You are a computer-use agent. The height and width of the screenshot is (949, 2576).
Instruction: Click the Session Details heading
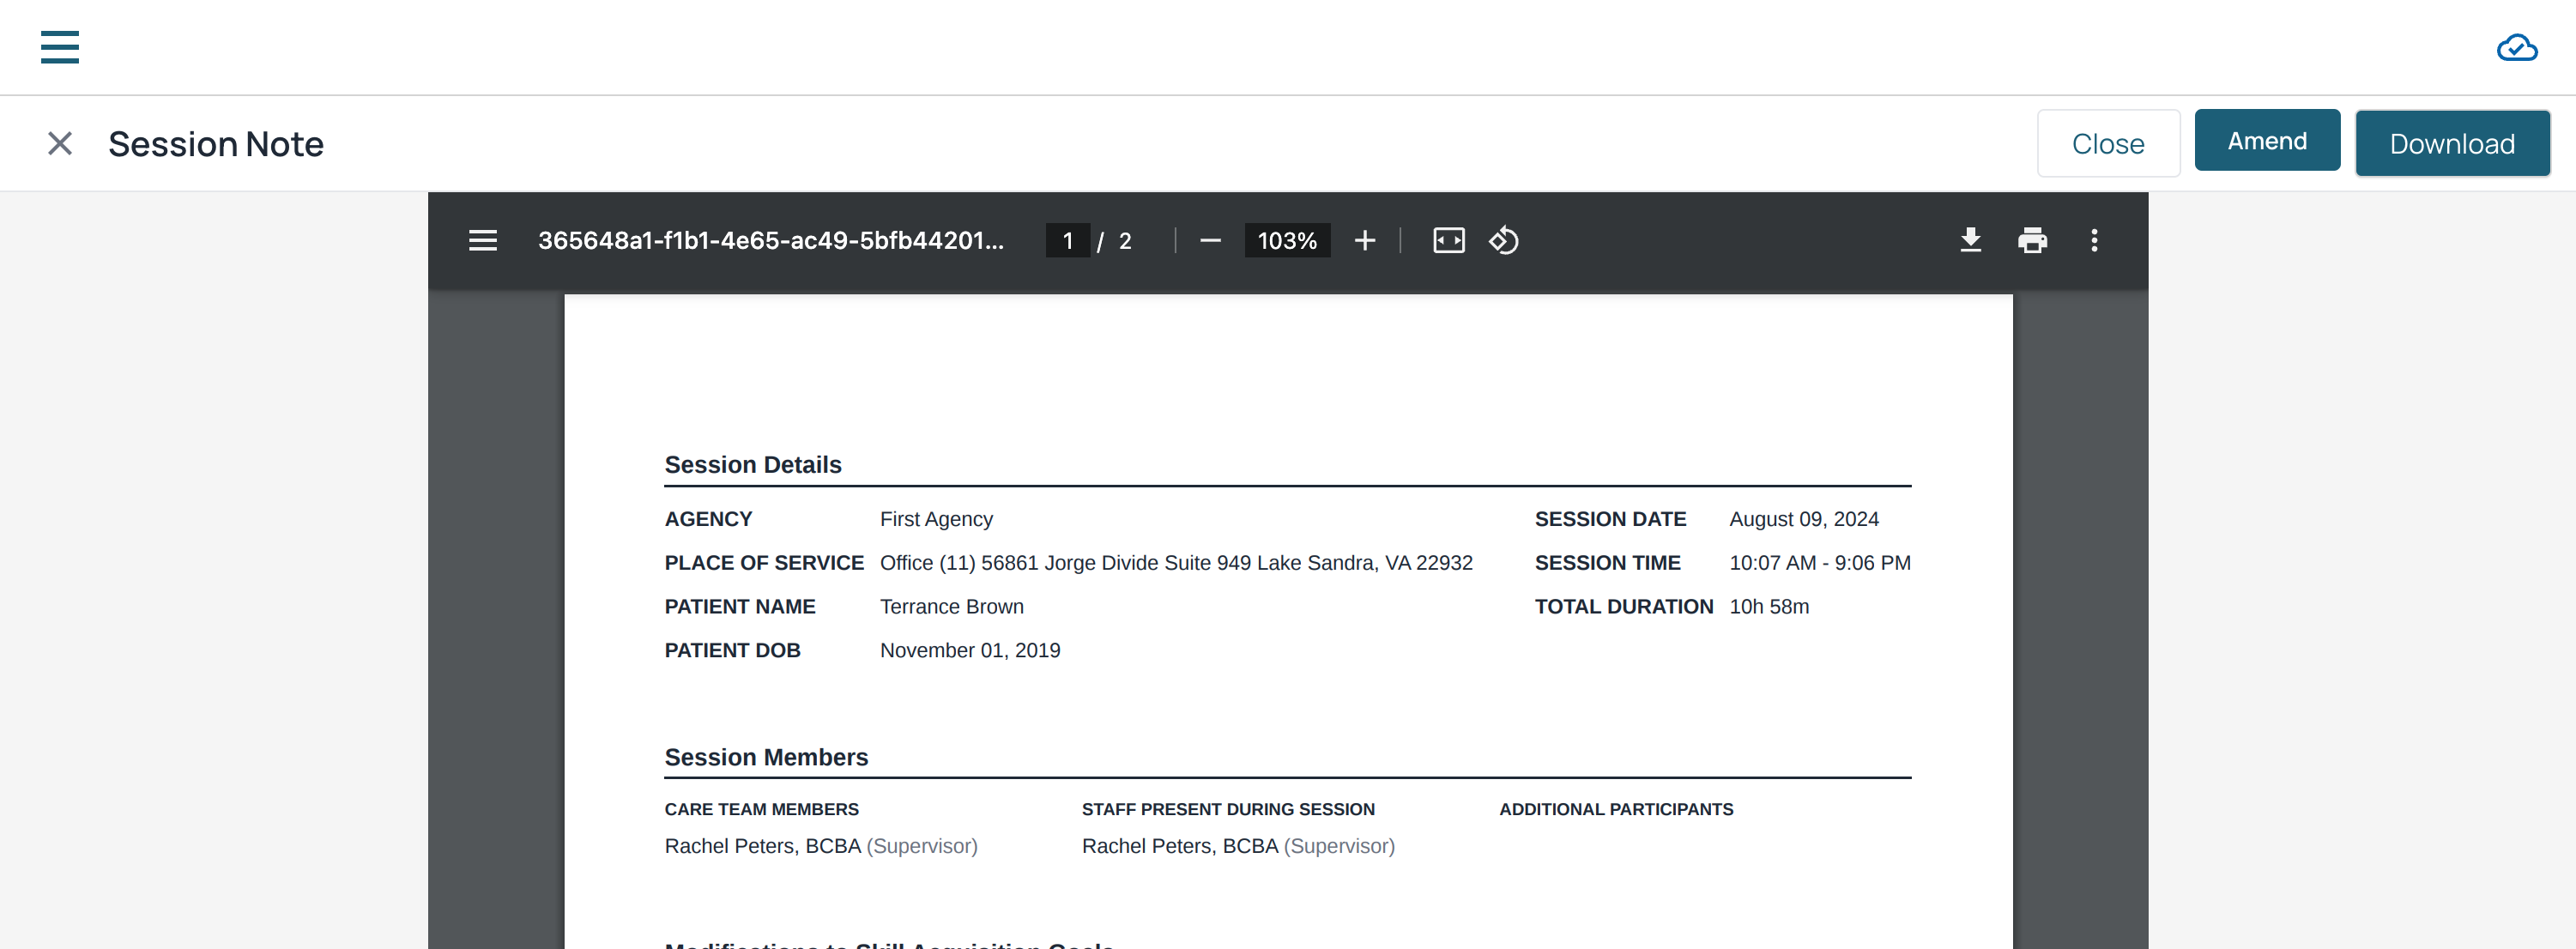coord(753,465)
